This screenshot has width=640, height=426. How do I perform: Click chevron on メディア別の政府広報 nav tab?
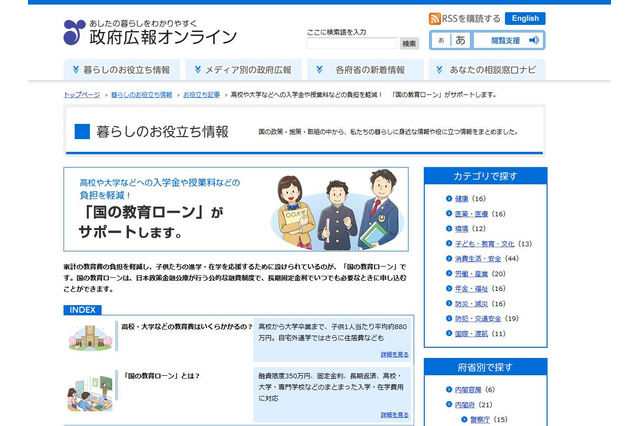(198, 69)
